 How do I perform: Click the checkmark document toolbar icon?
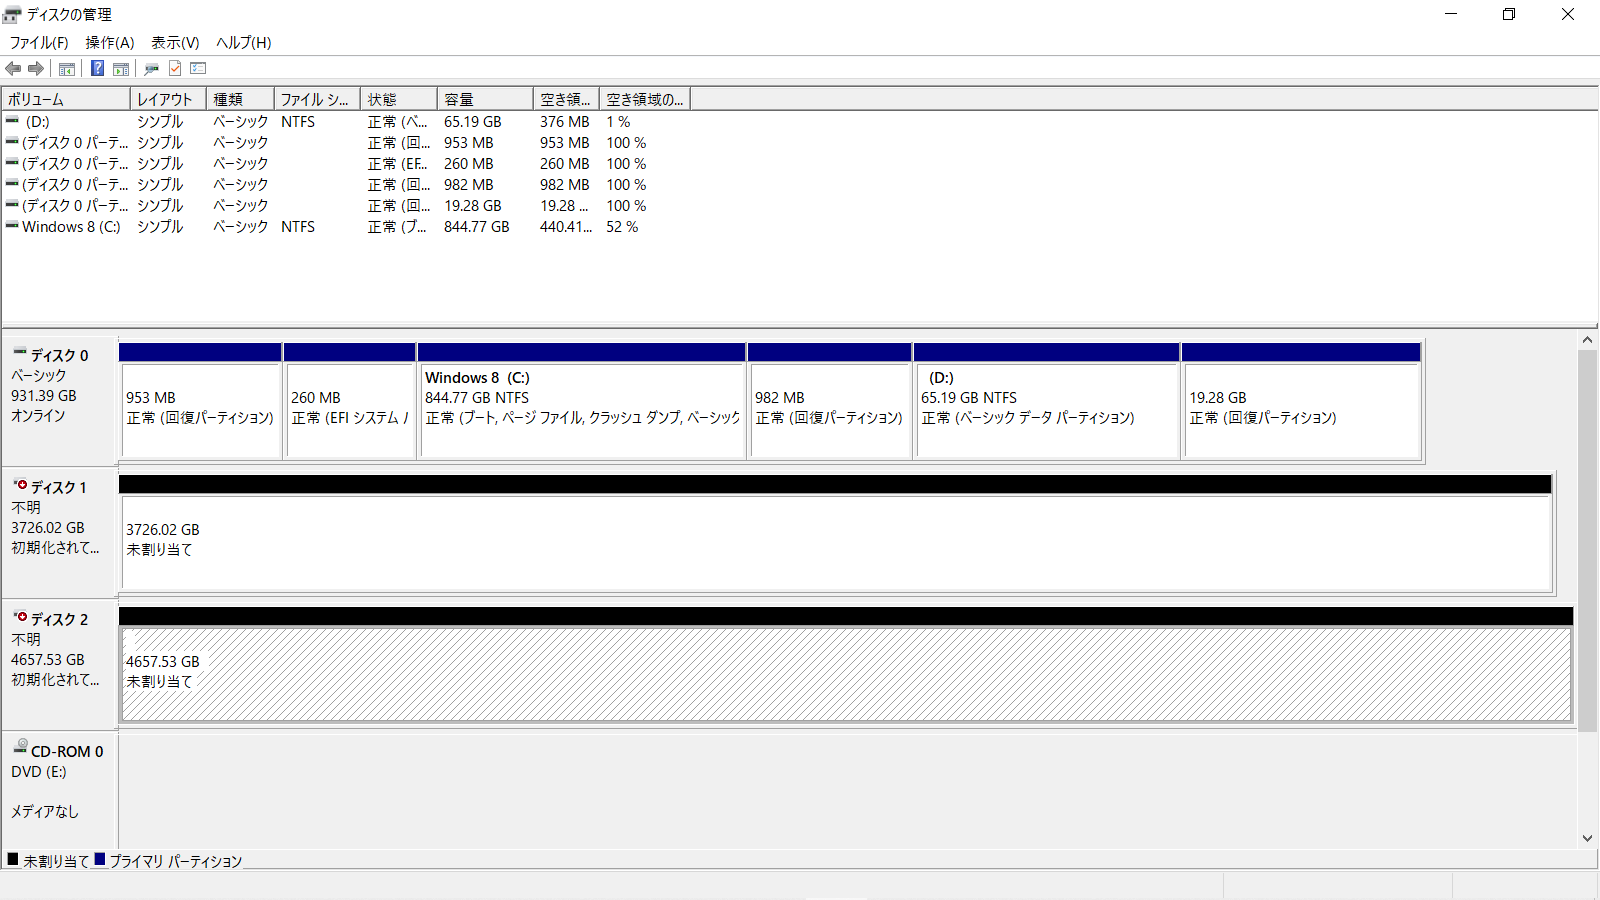click(175, 68)
